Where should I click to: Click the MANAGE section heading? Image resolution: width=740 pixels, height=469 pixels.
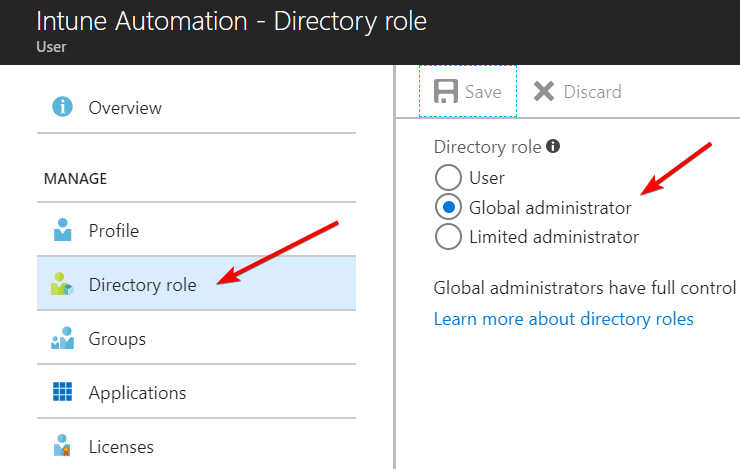[x=76, y=179]
